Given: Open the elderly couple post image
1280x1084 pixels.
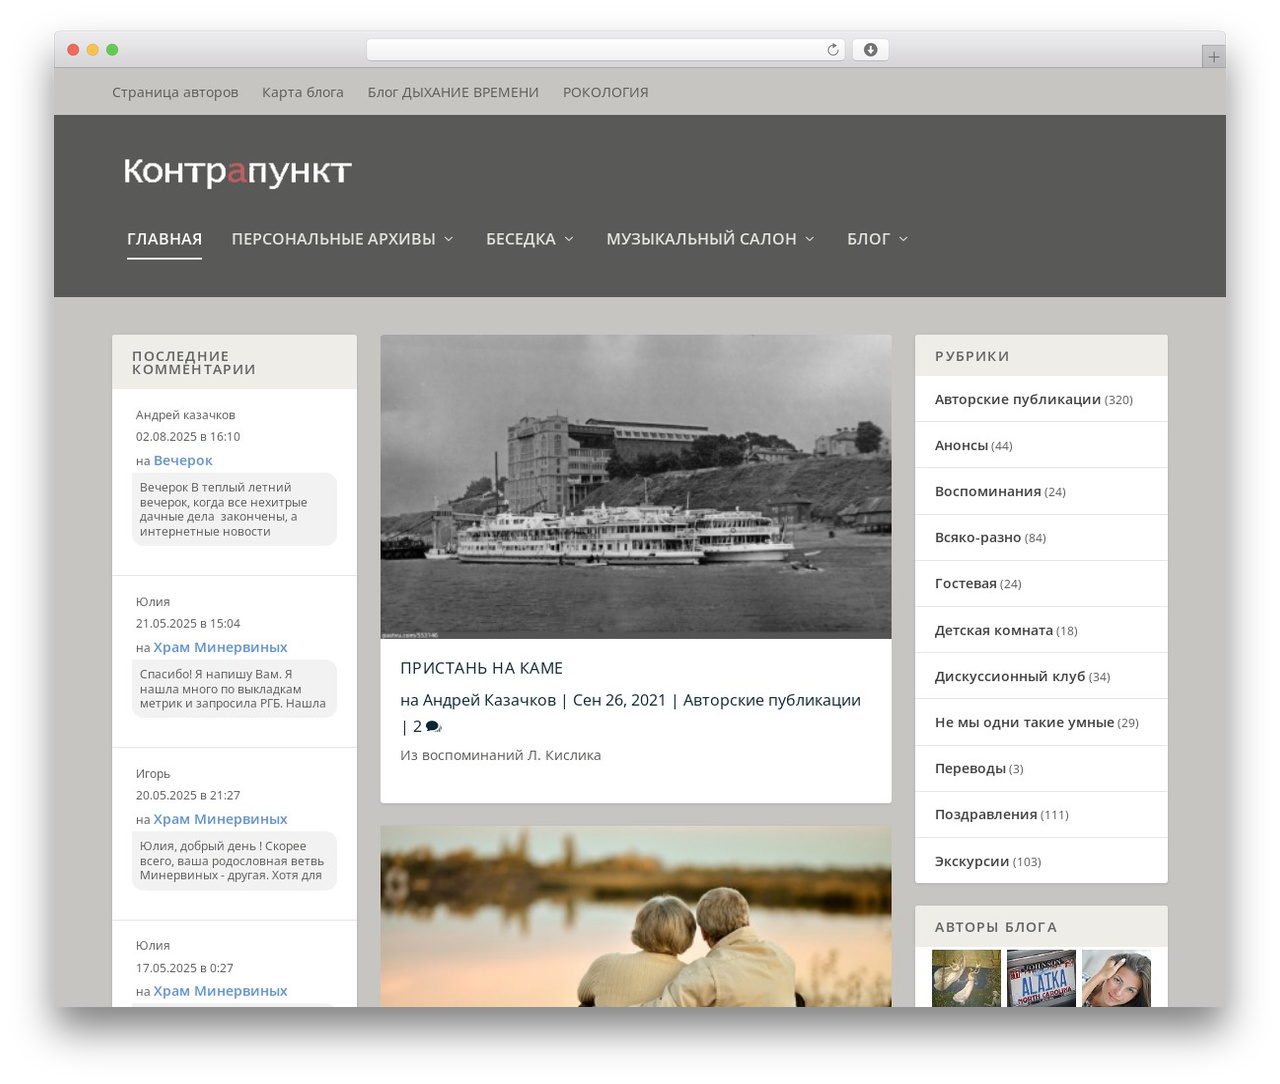Looking at the screenshot, I should (x=636, y=916).
